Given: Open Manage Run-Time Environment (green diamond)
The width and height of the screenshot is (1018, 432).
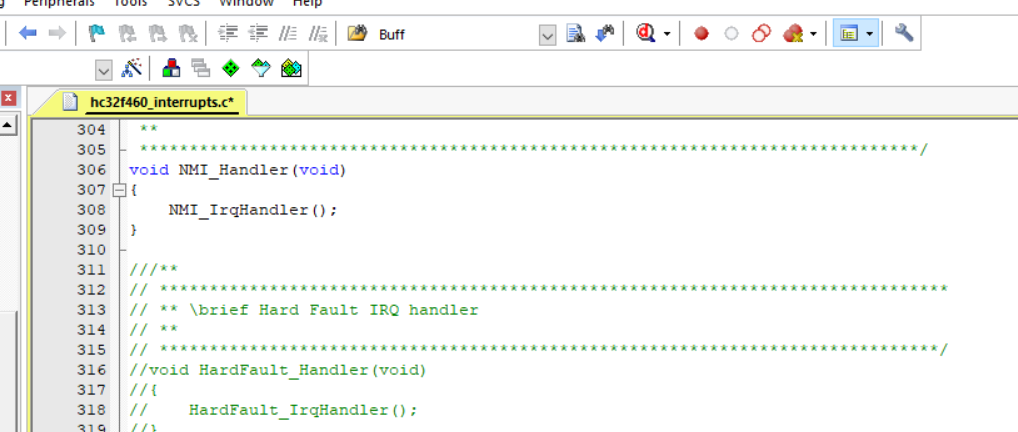Looking at the screenshot, I should (231, 68).
